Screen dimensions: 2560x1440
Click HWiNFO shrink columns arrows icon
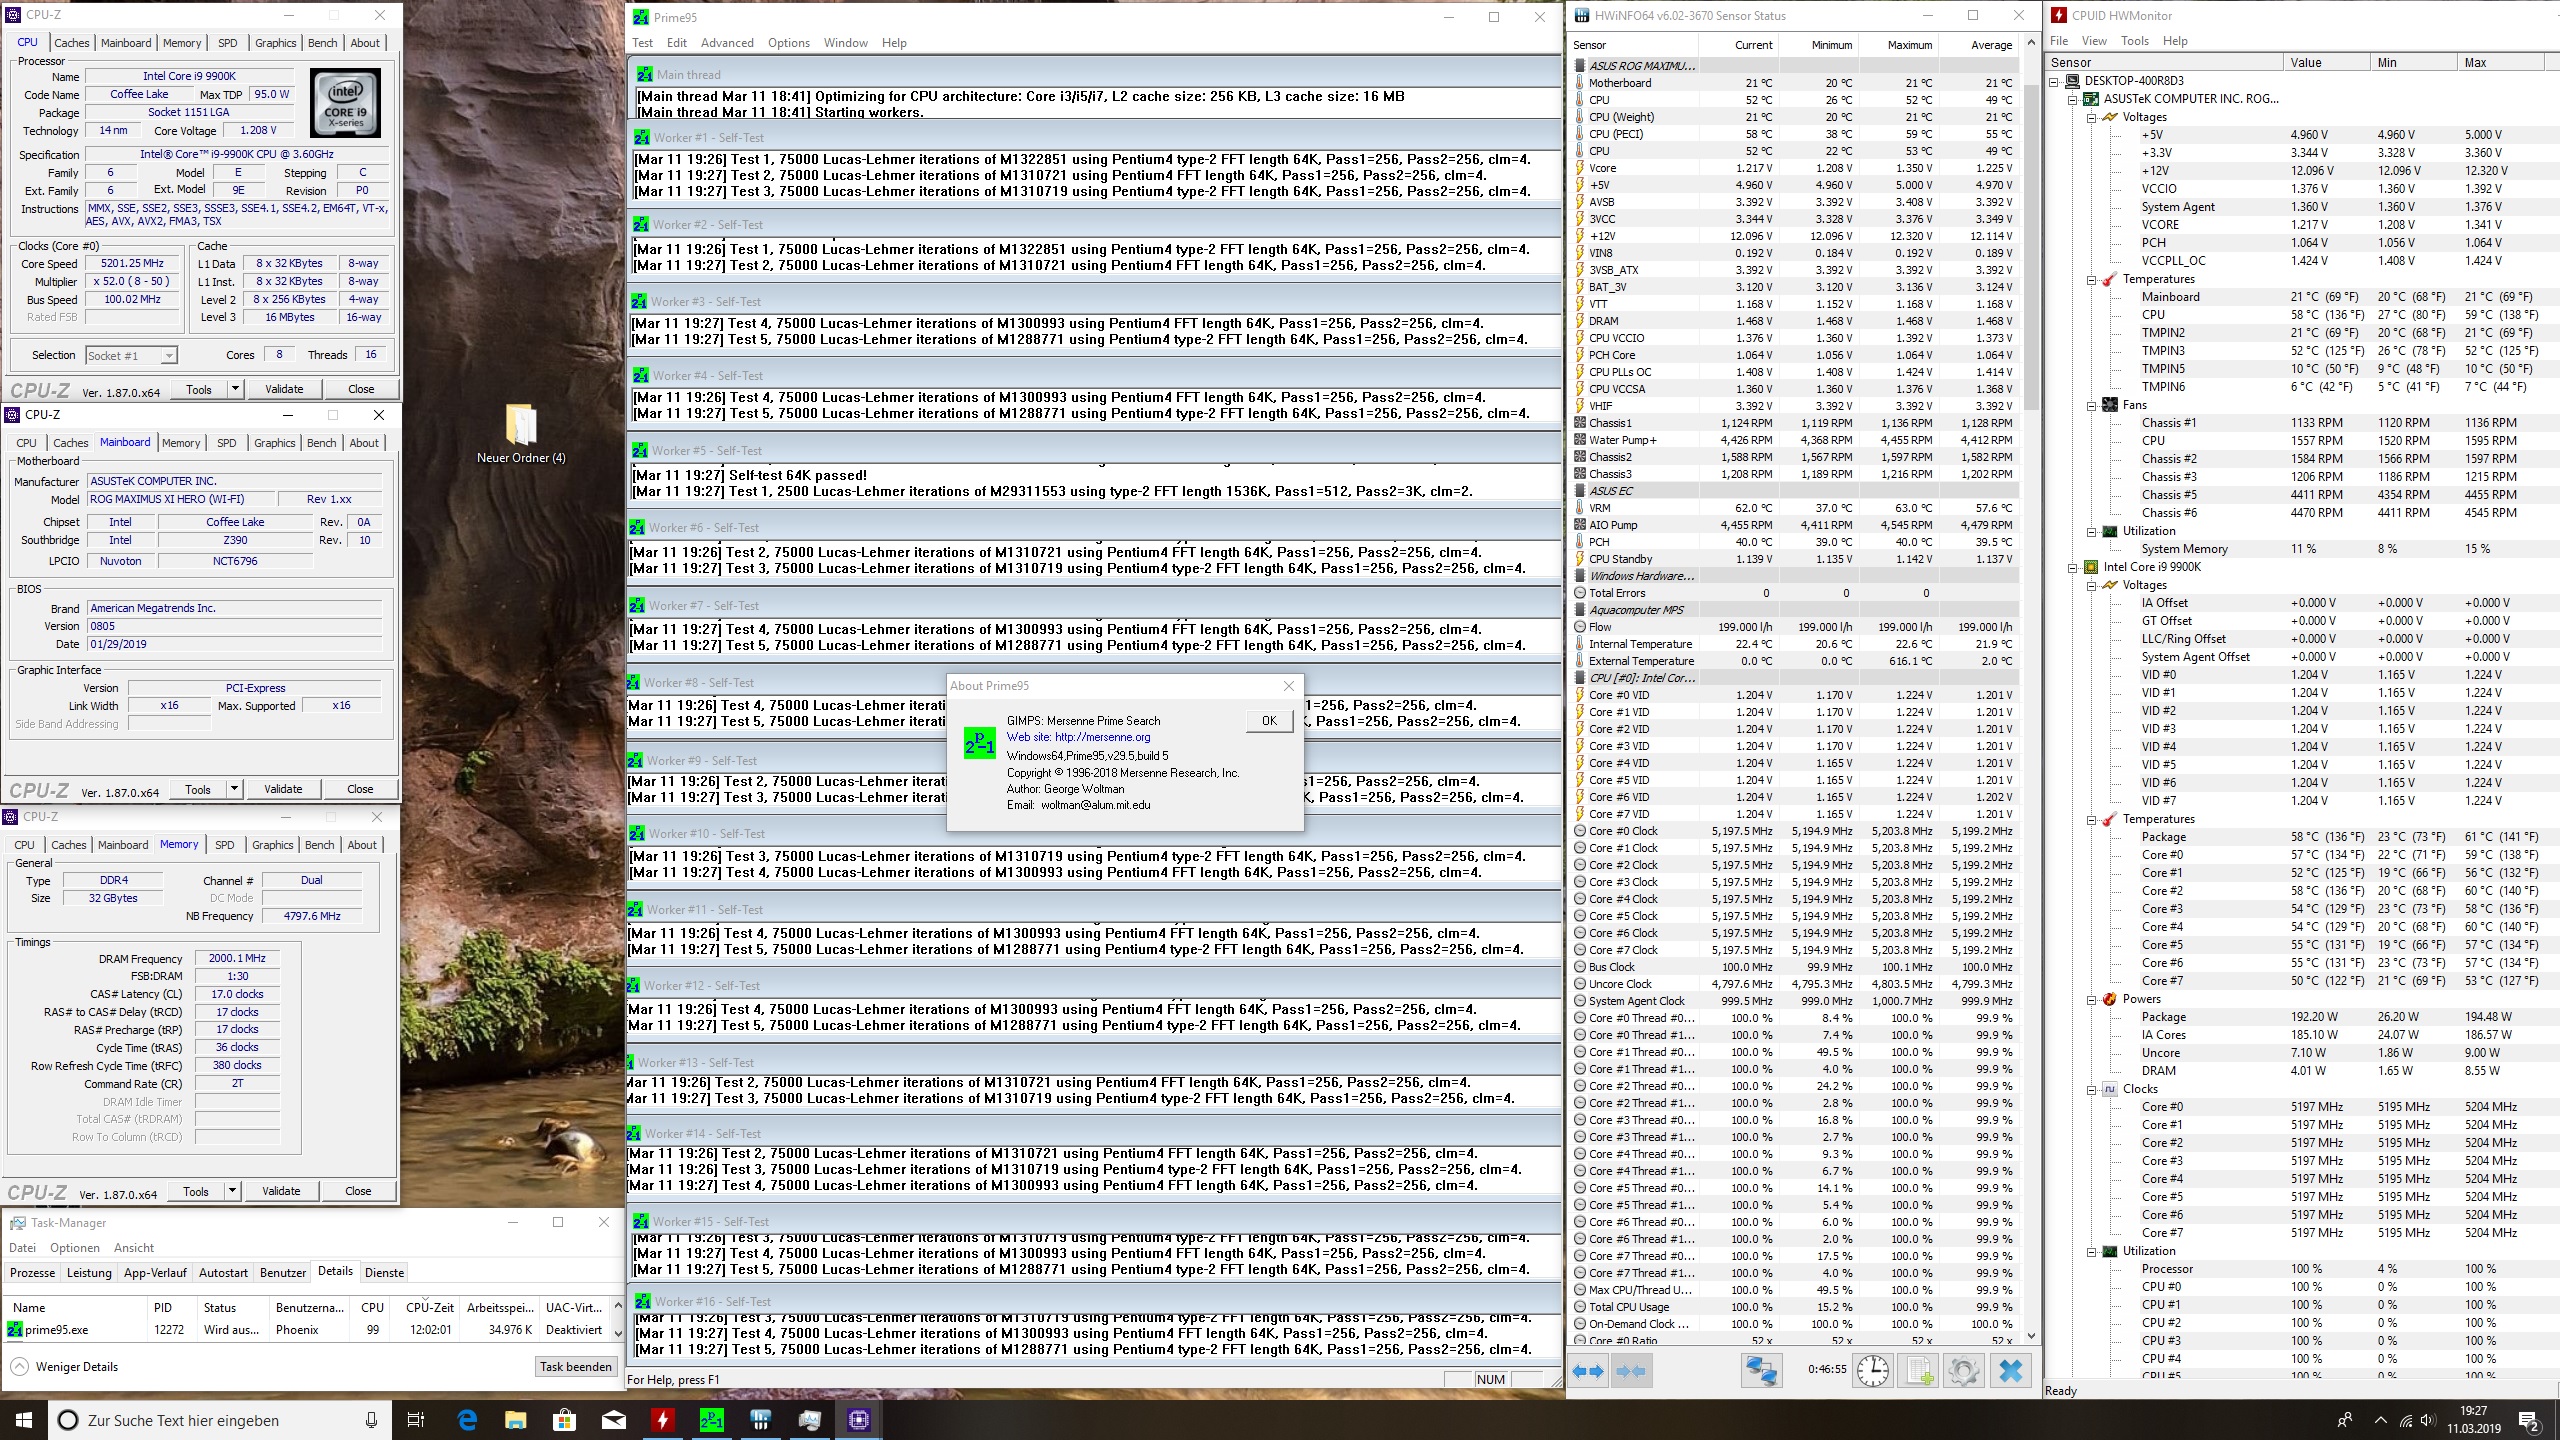[x=1631, y=1371]
